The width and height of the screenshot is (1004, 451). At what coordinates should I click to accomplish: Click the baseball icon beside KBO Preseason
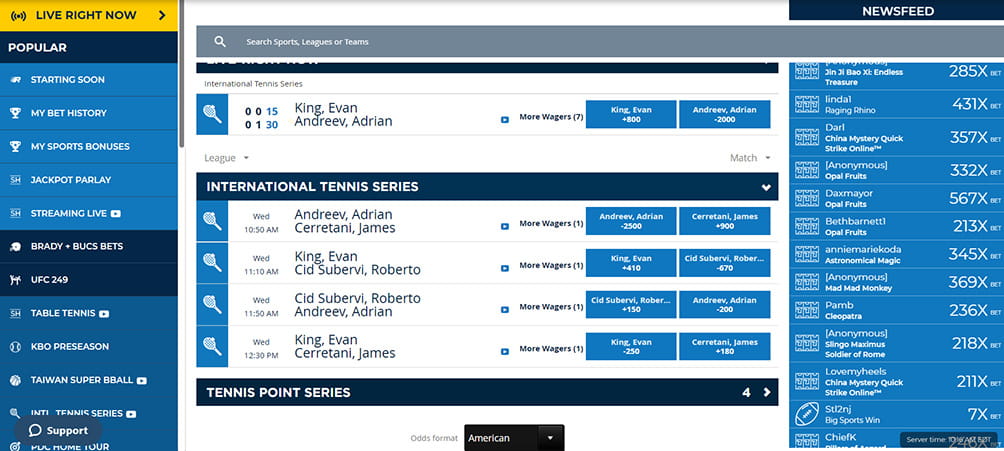[x=15, y=347]
